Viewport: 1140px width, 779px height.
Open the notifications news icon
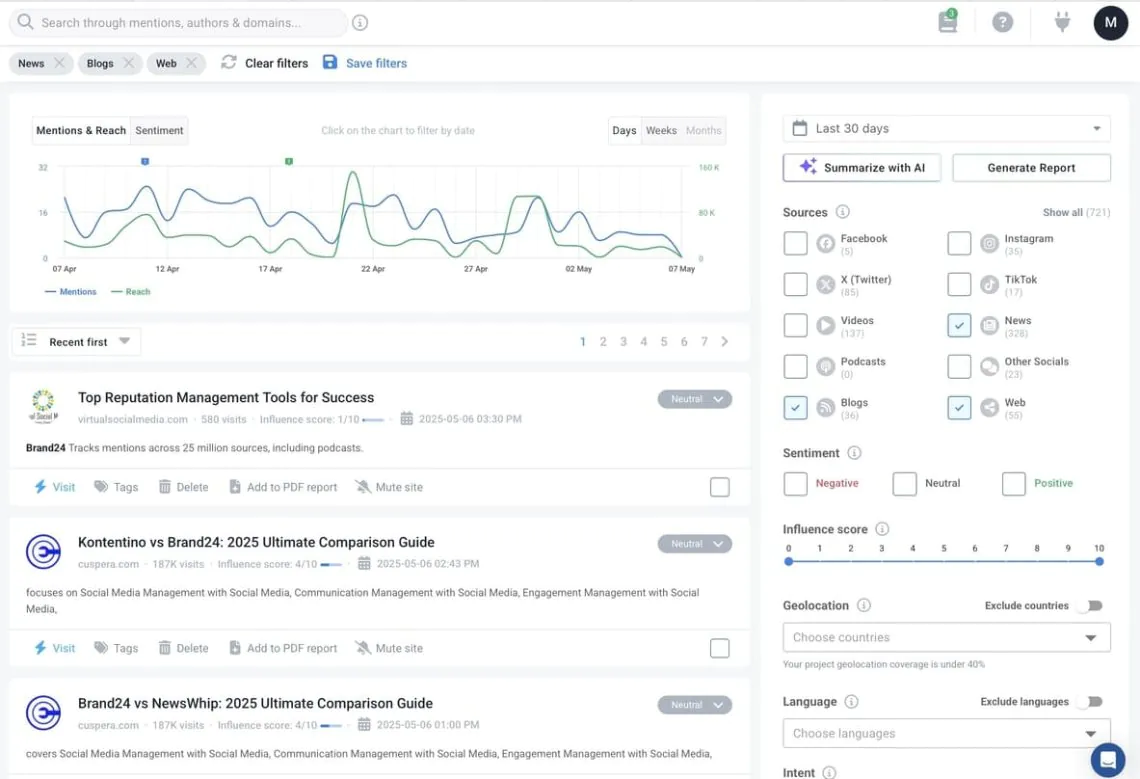947,22
